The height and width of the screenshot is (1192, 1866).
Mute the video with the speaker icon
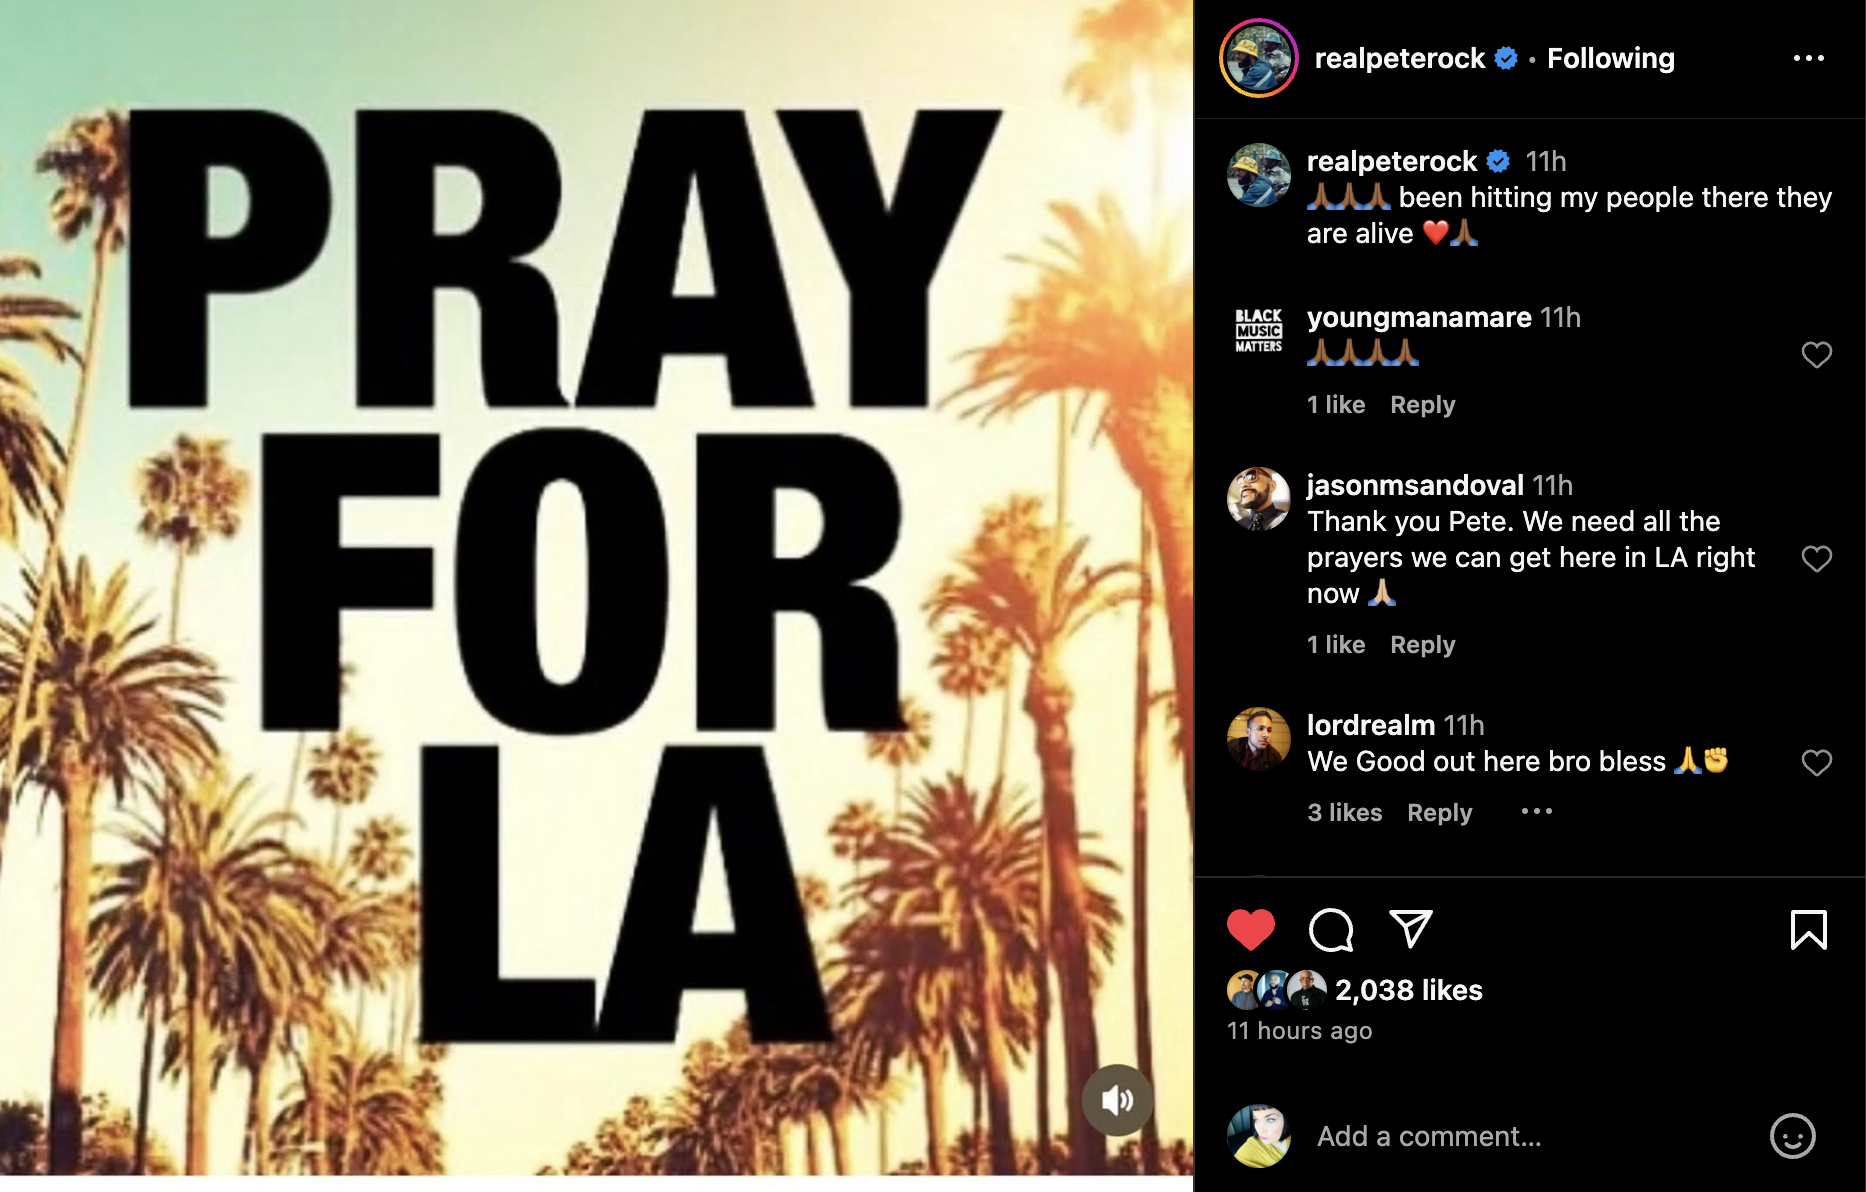tap(1117, 1100)
